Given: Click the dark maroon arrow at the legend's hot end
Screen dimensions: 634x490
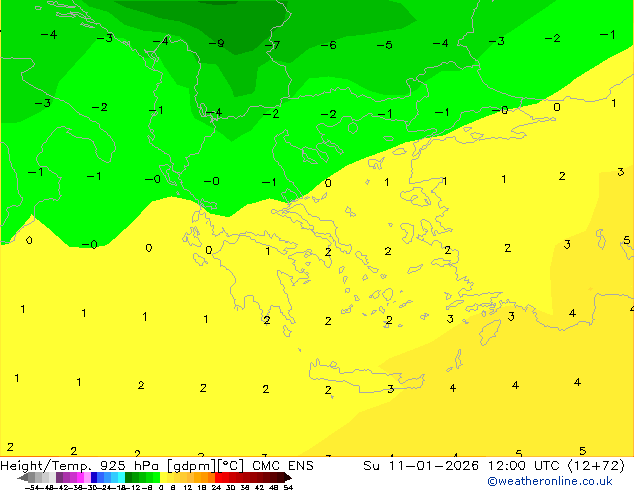Looking at the screenshot, I should [288, 477].
